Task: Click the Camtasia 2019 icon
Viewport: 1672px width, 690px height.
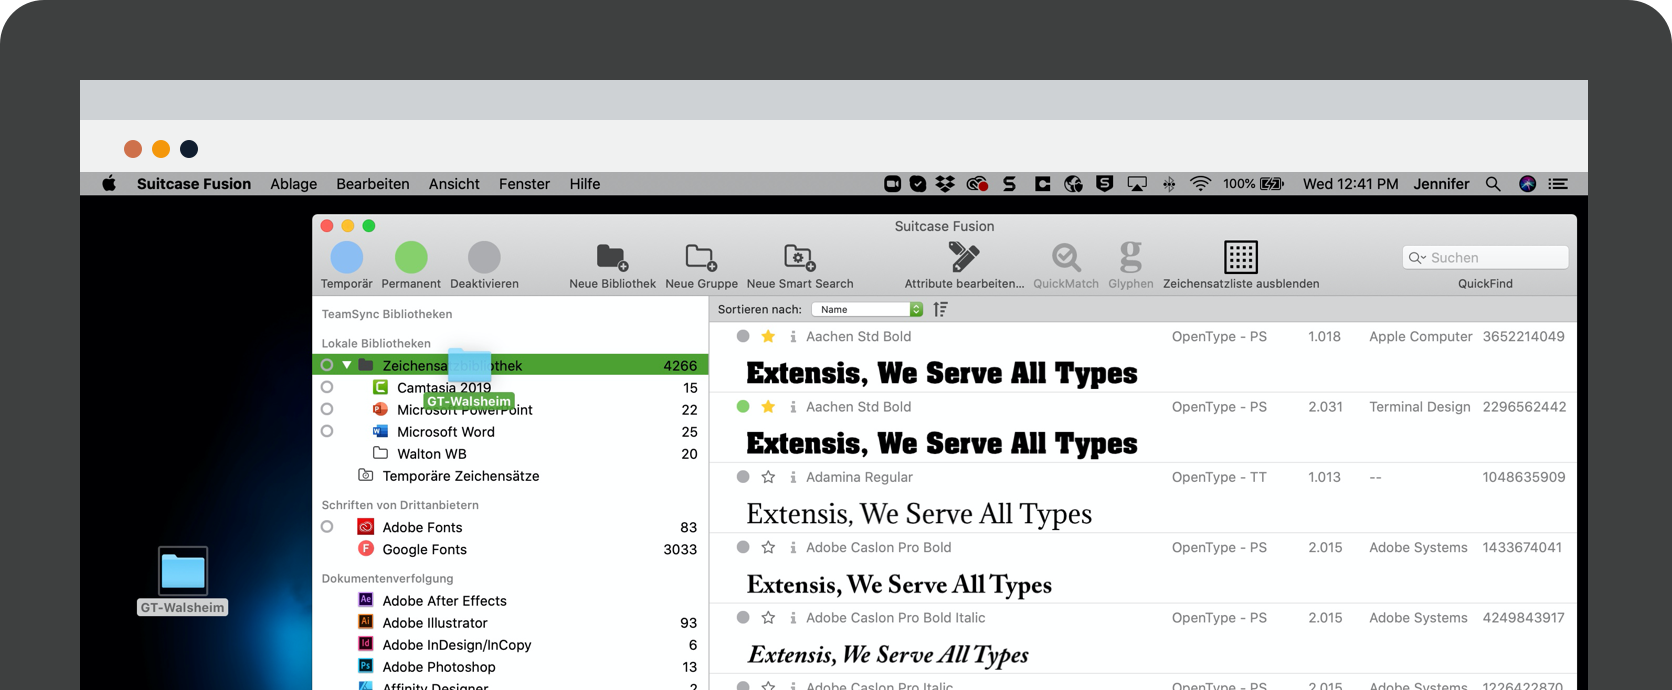Action: point(380,387)
